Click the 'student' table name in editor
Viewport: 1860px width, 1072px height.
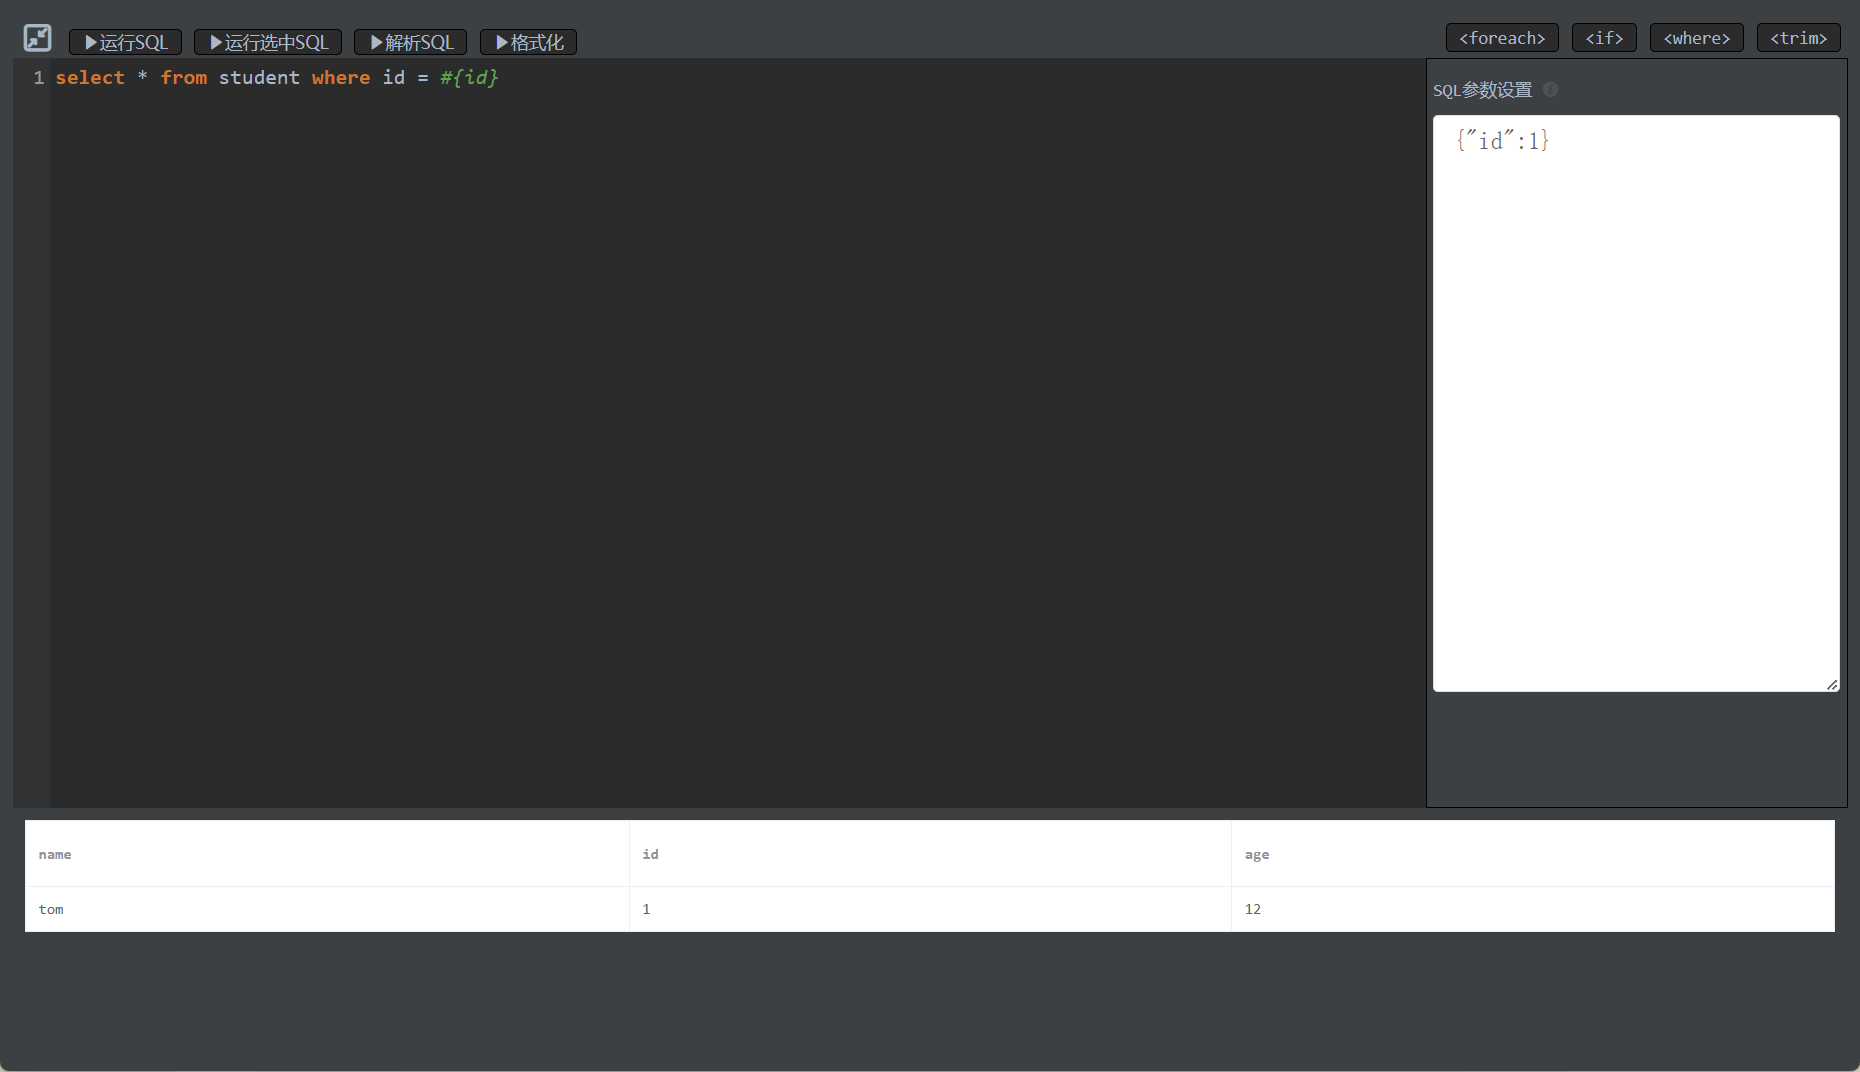pyautogui.click(x=259, y=77)
